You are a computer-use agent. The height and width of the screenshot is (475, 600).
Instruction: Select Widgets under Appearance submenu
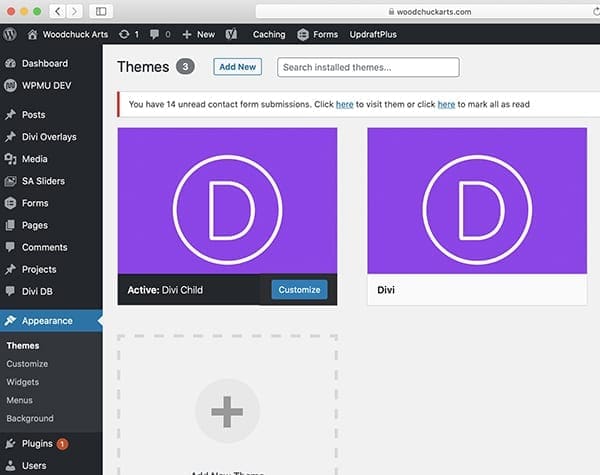[23, 382]
